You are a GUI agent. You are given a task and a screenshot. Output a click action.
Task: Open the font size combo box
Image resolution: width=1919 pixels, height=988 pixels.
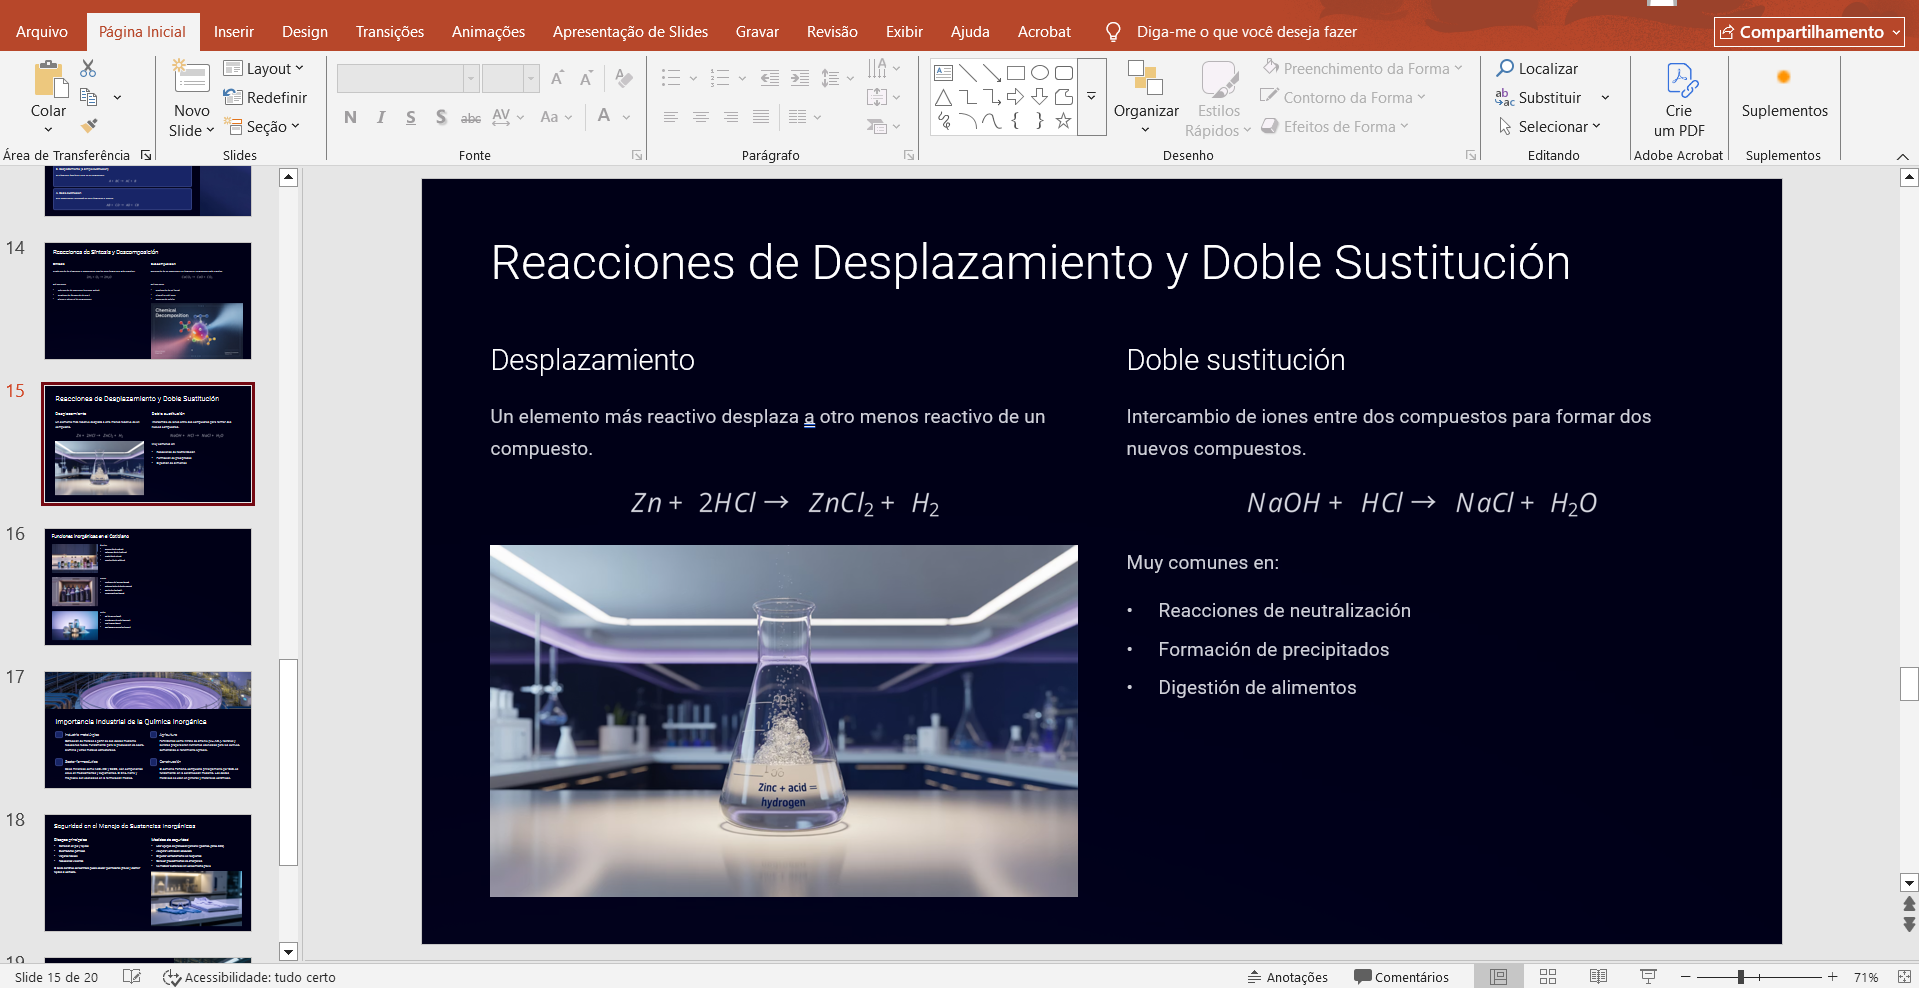point(510,78)
